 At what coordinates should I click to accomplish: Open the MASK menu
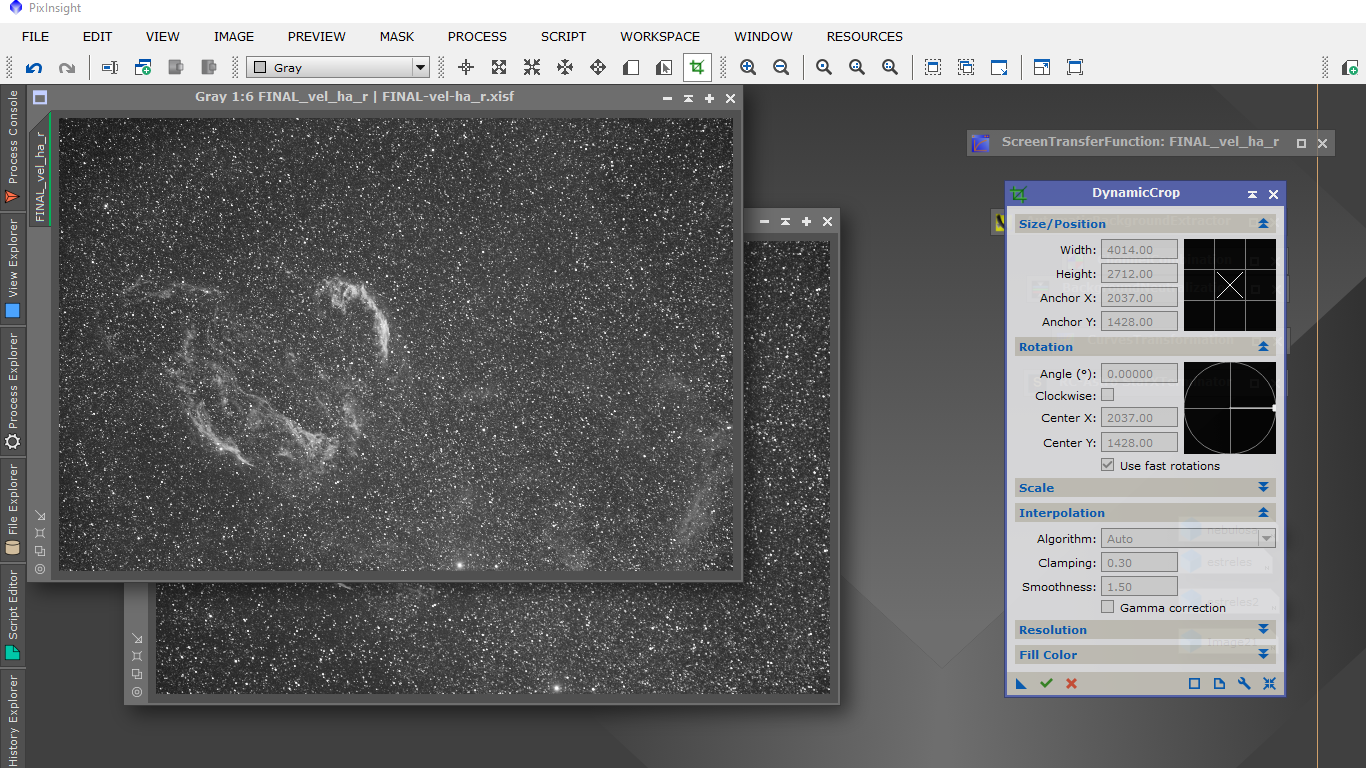click(397, 36)
